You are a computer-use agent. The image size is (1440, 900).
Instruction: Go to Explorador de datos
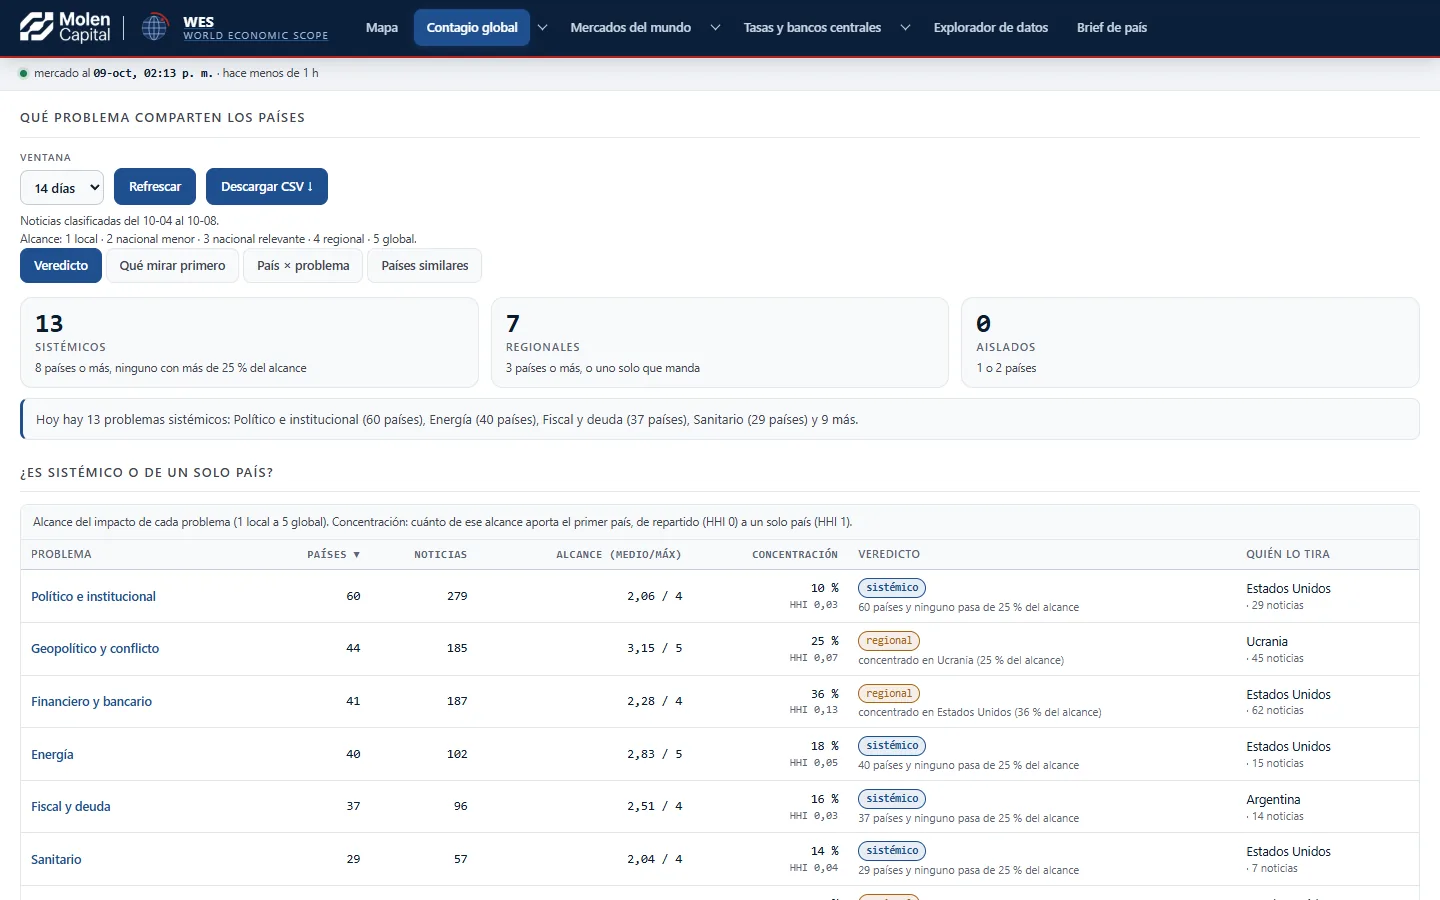[x=991, y=28]
